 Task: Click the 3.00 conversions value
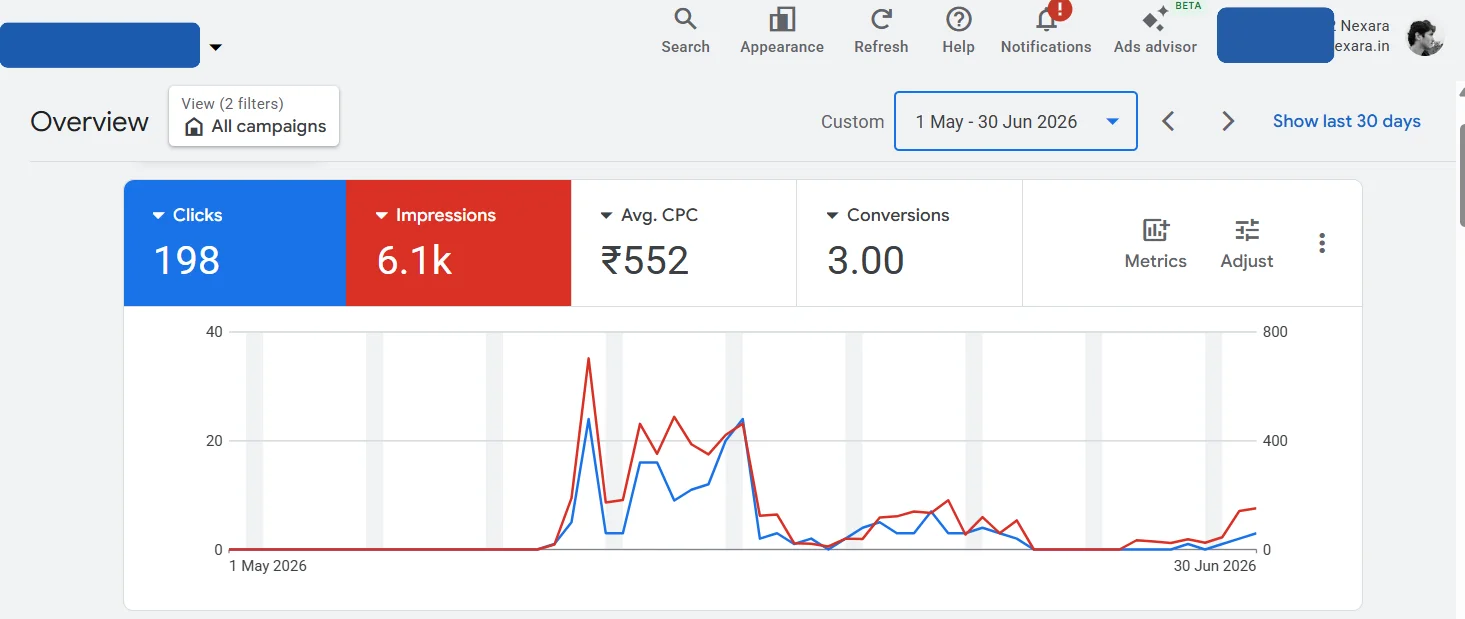pyautogui.click(x=866, y=261)
